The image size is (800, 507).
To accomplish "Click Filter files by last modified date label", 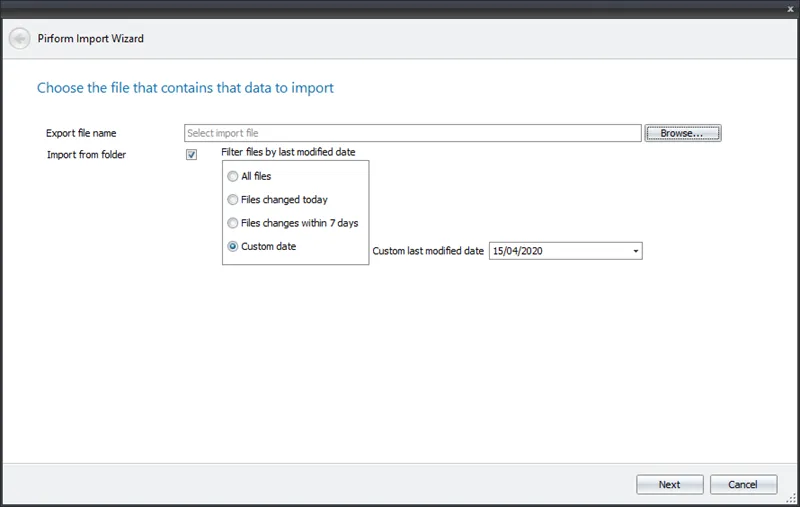I will tap(288, 153).
